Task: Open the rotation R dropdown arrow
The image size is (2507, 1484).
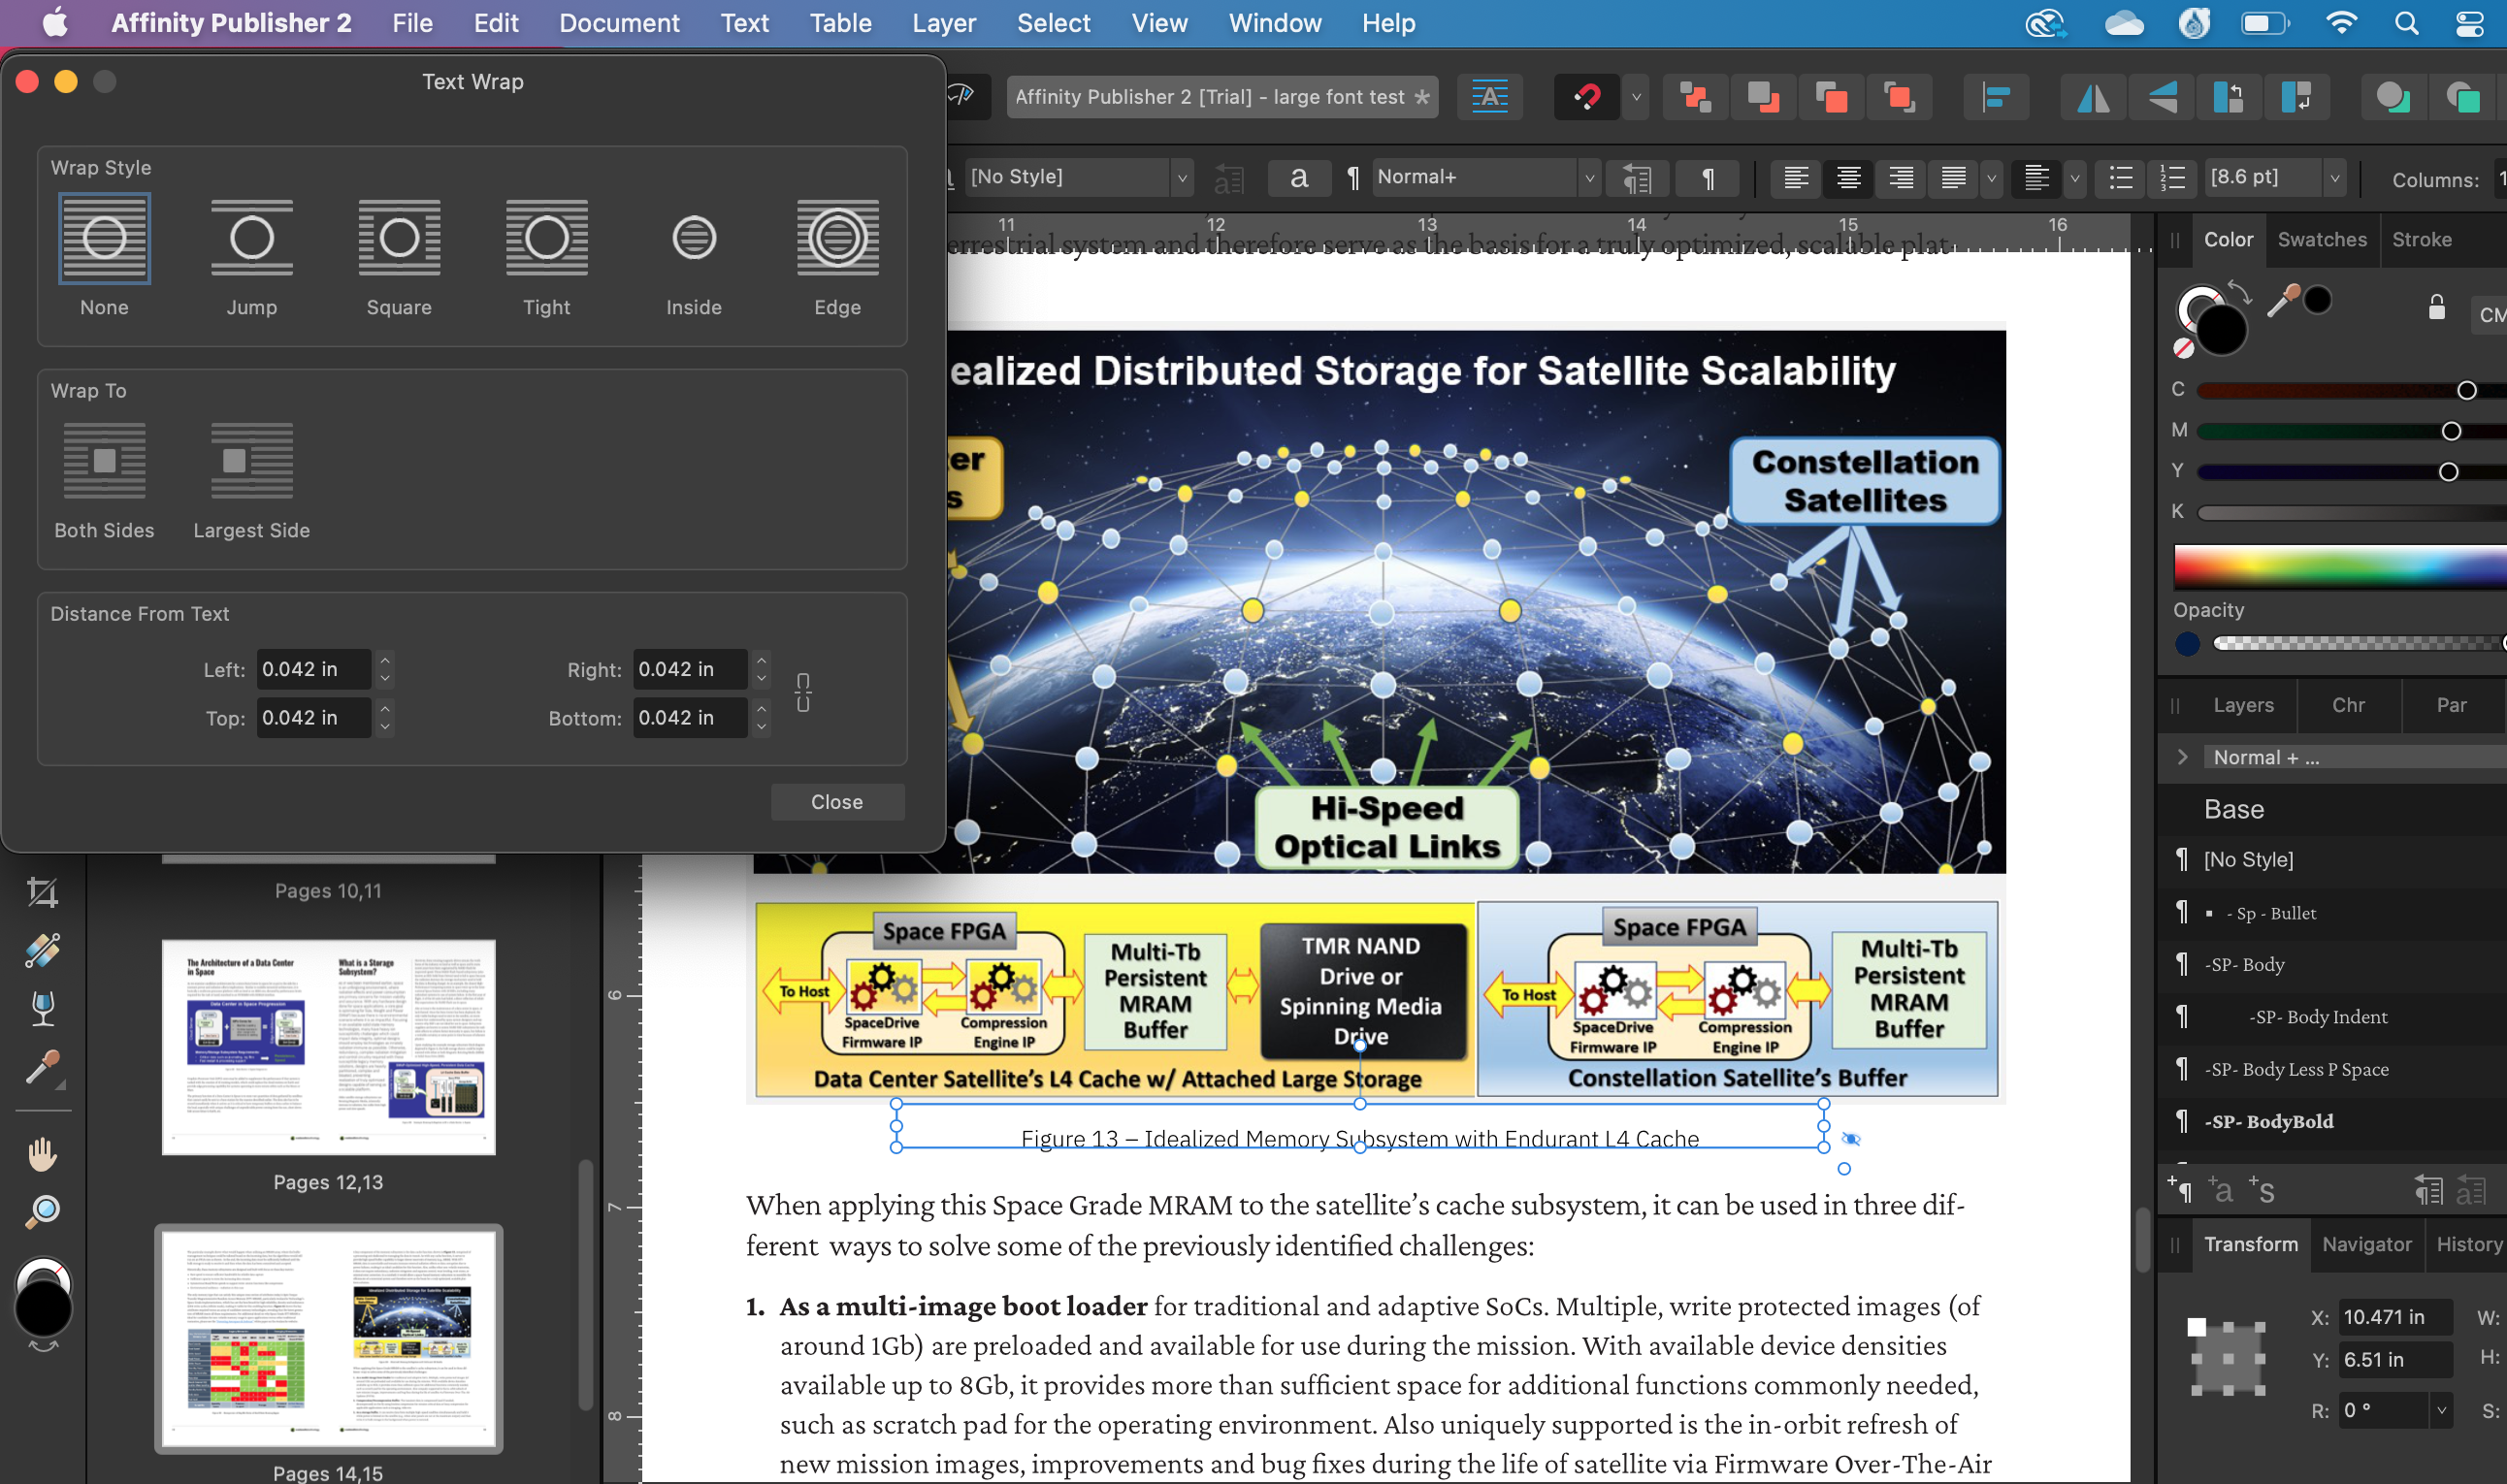Action: click(2441, 1411)
